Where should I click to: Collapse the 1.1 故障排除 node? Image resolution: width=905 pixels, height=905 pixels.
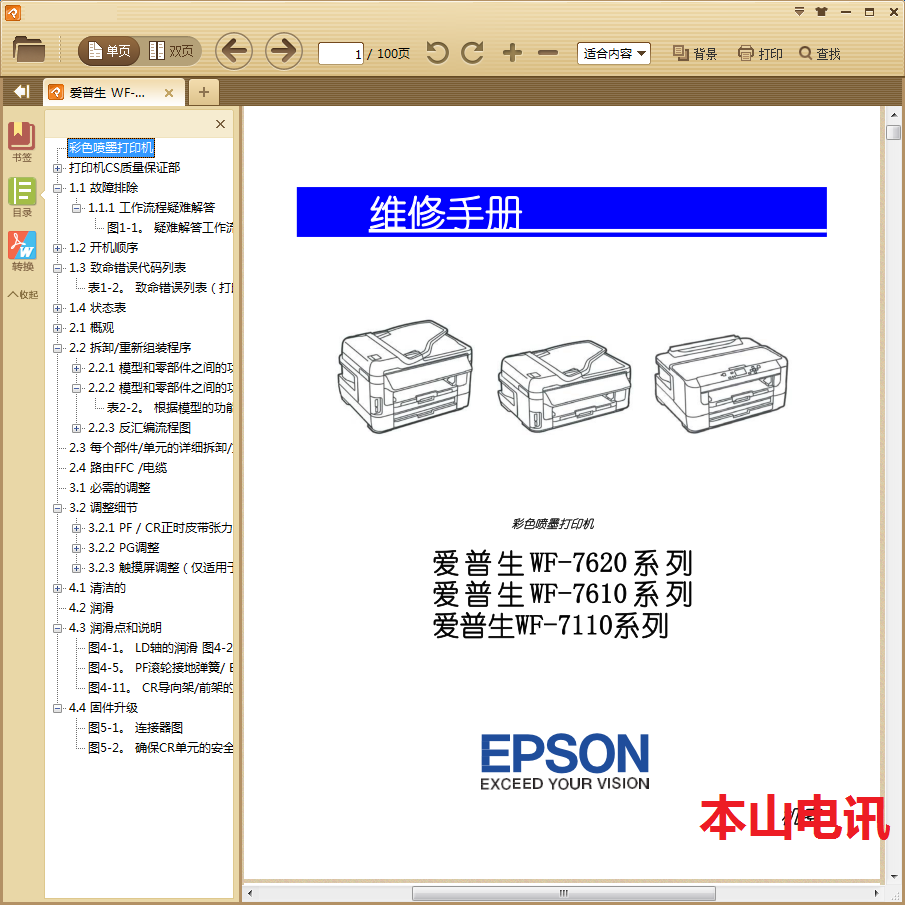click(57, 188)
